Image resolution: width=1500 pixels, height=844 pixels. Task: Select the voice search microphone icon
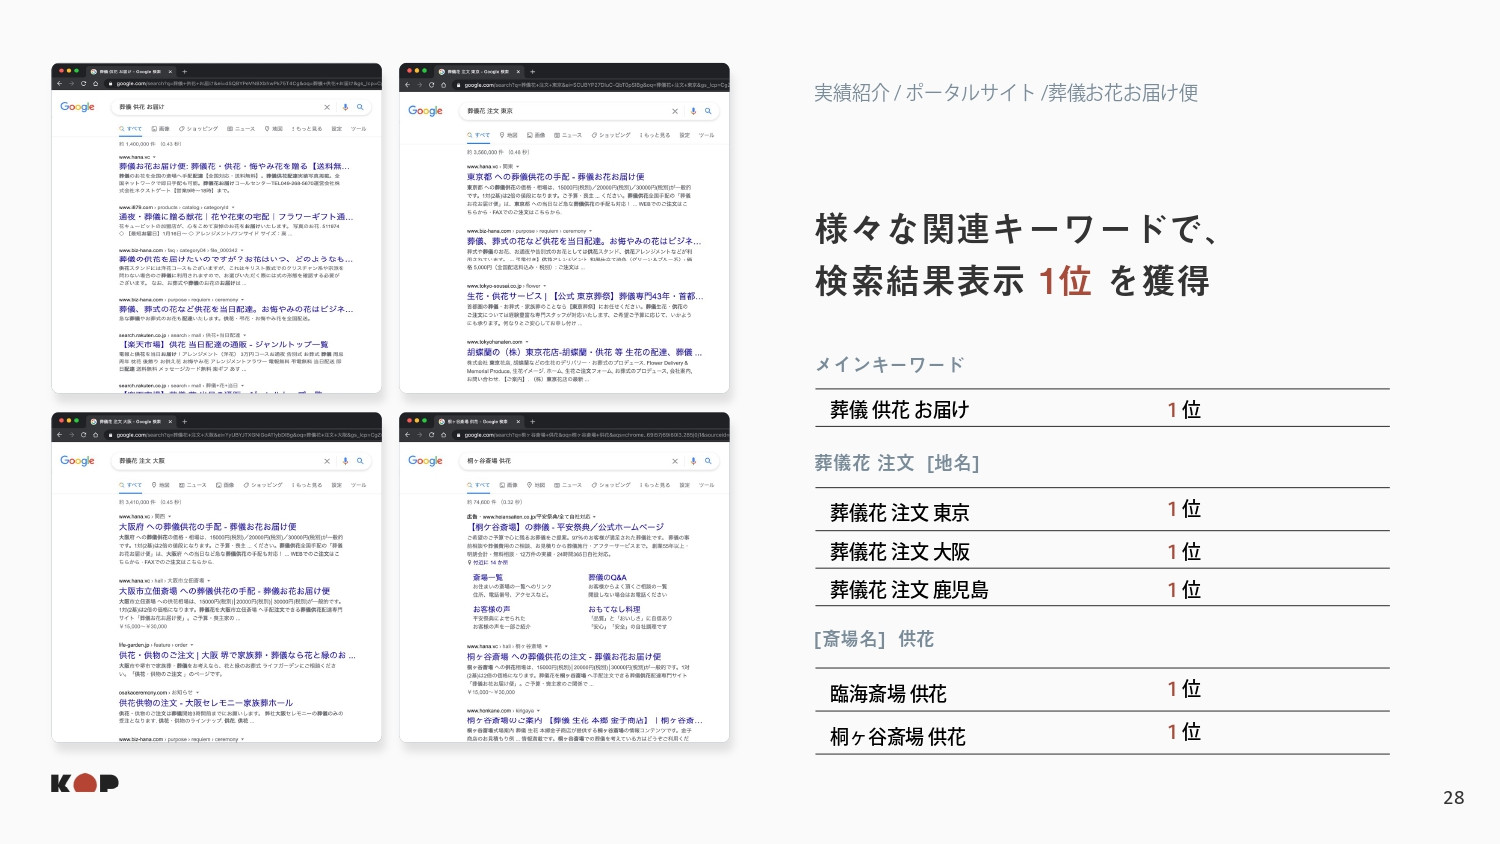(x=345, y=107)
